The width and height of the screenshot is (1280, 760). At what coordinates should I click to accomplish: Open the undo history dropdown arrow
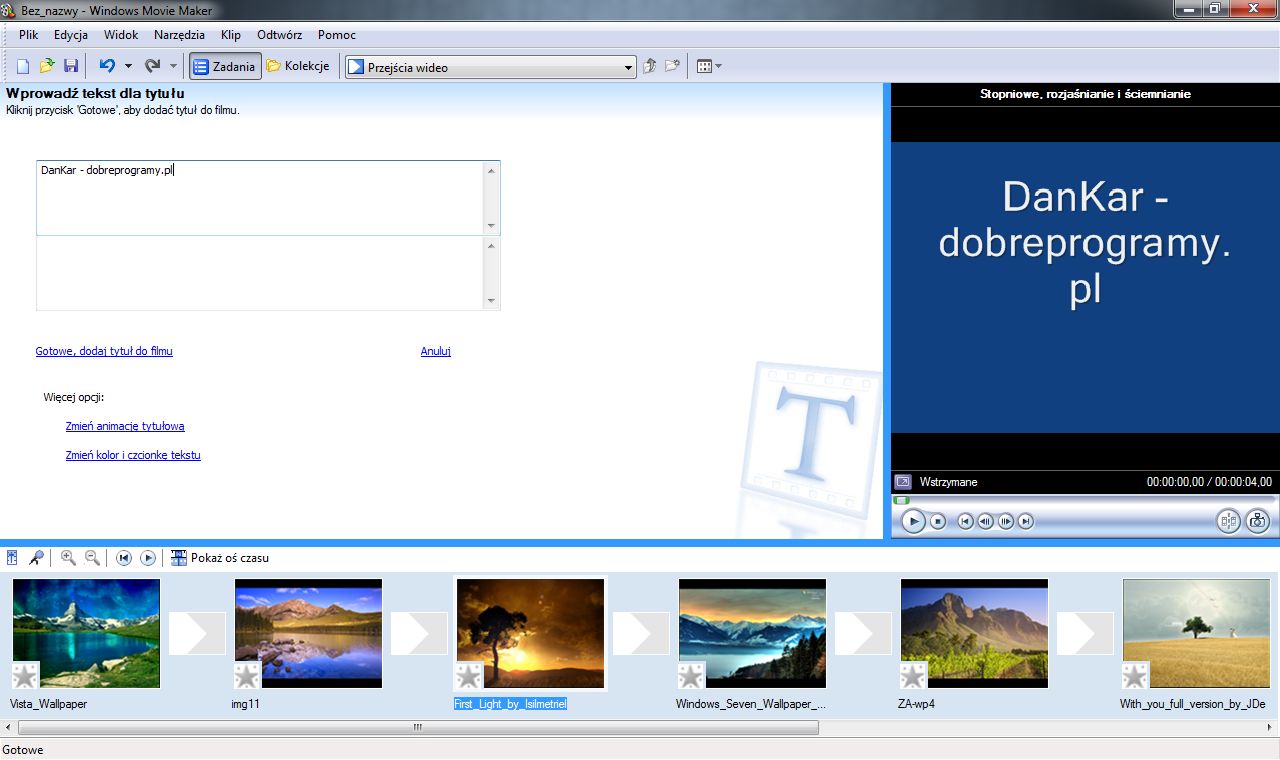128,67
